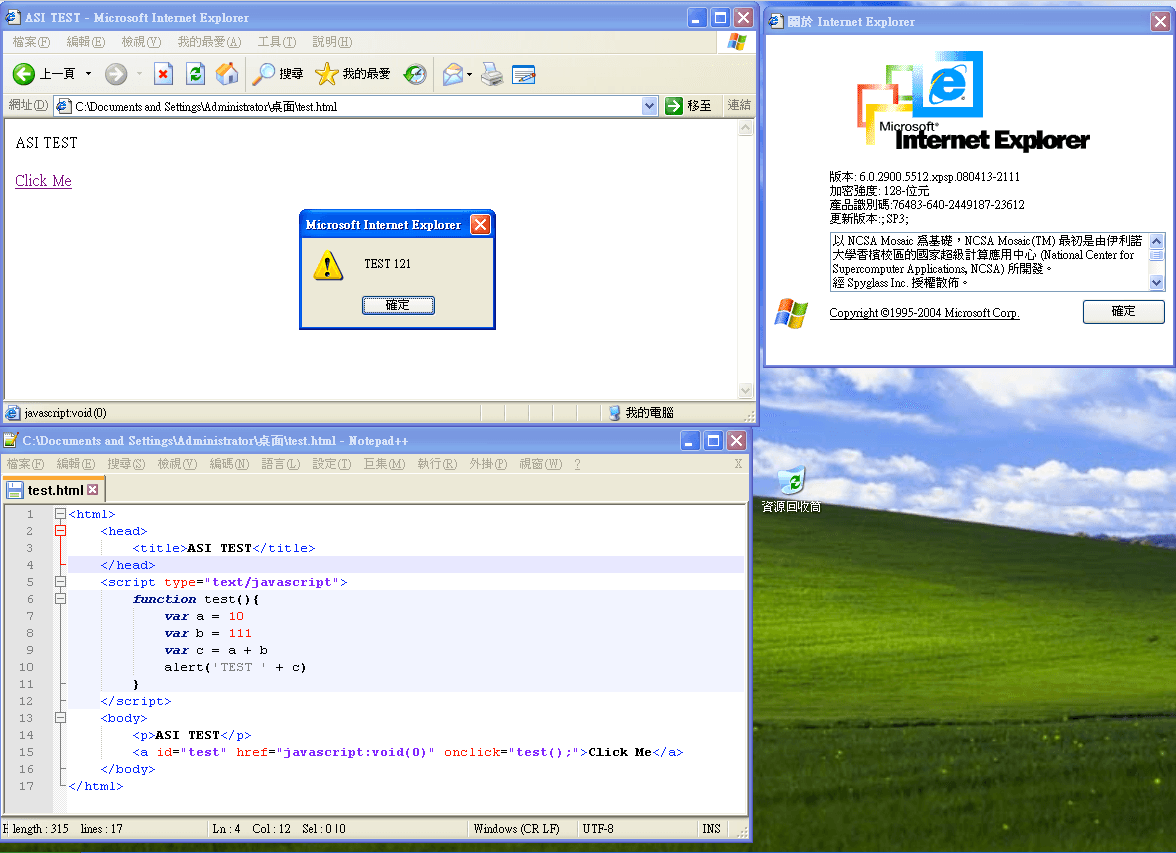Open Back button history dropdown arrow
This screenshot has width=1176, height=853.
tap(88, 74)
